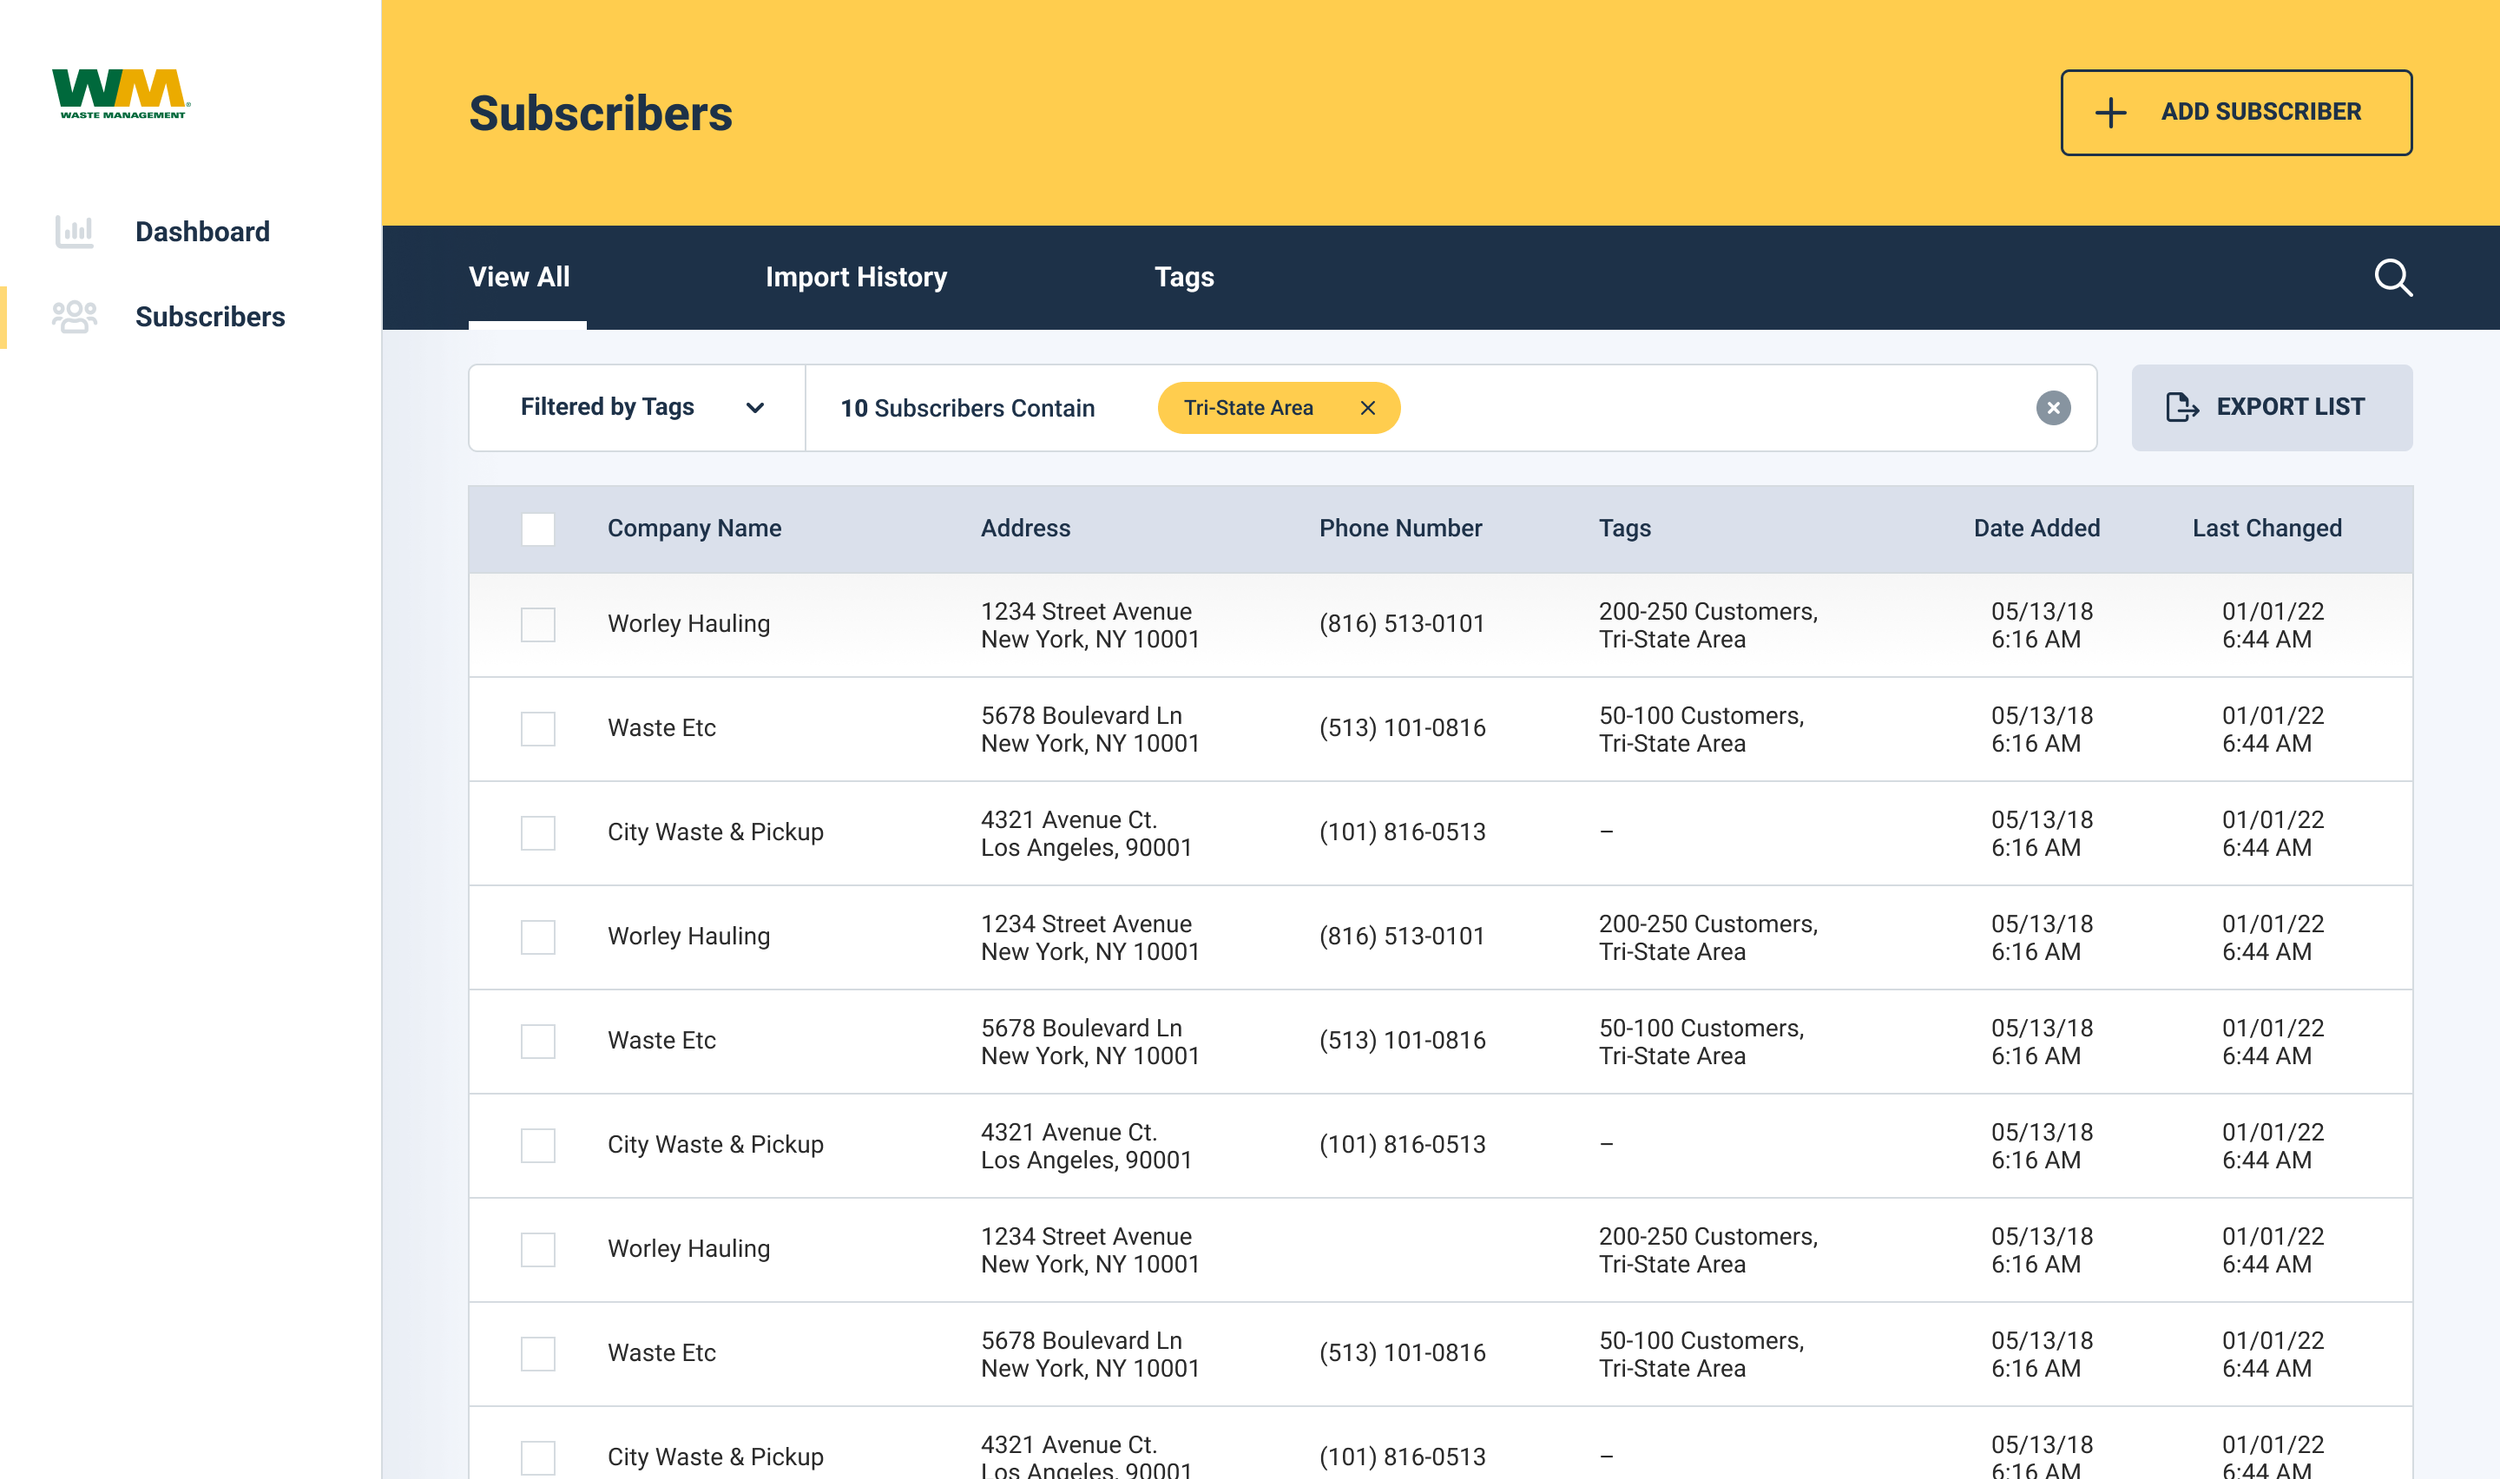Click the yellow Tri-State Area tag label

click(x=1248, y=408)
